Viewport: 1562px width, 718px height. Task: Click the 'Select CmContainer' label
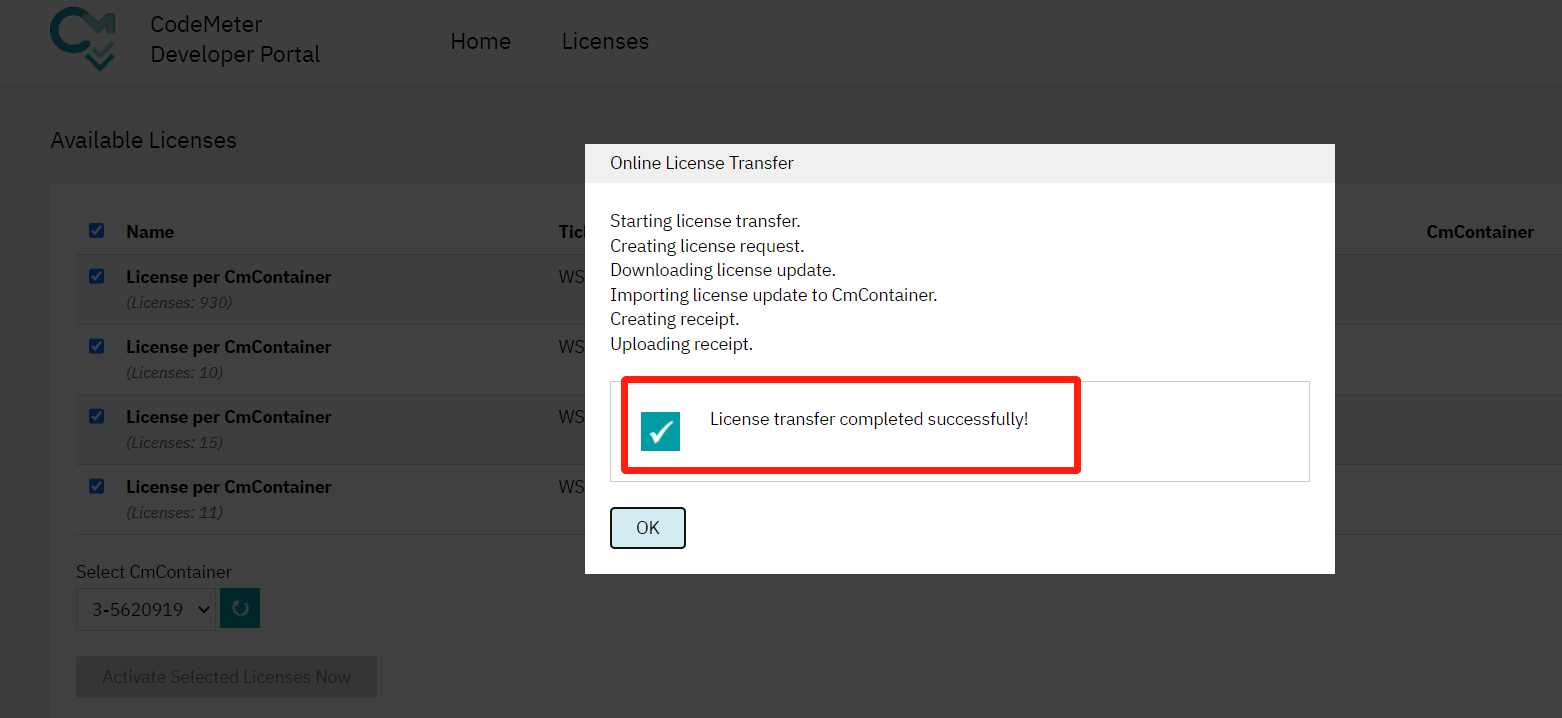(x=154, y=572)
